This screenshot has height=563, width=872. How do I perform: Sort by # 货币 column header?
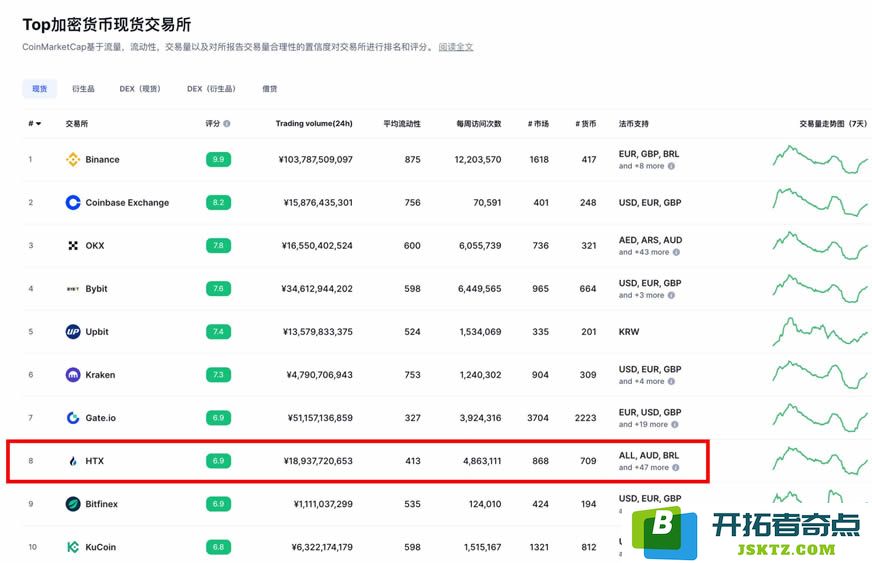click(586, 124)
